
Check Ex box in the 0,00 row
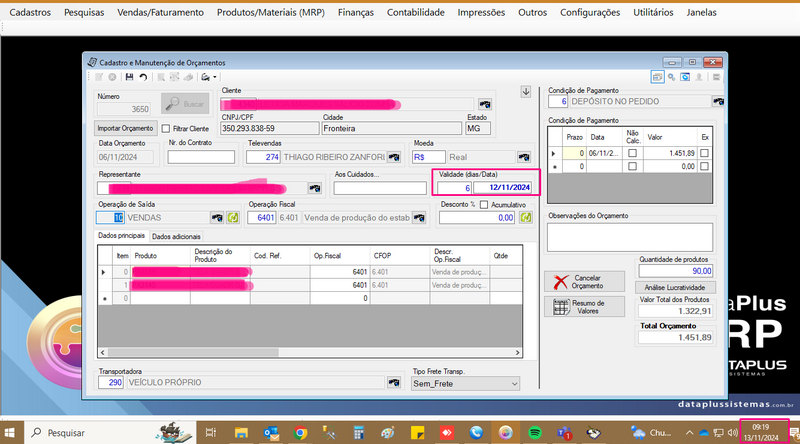pyautogui.click(x=705, y=166)
